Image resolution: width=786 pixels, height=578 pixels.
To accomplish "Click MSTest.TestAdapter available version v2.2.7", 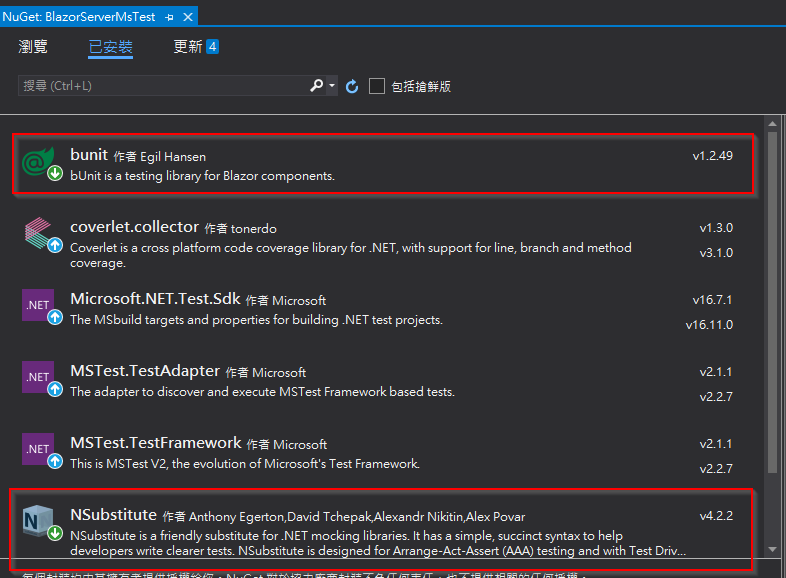I will 716,397.
